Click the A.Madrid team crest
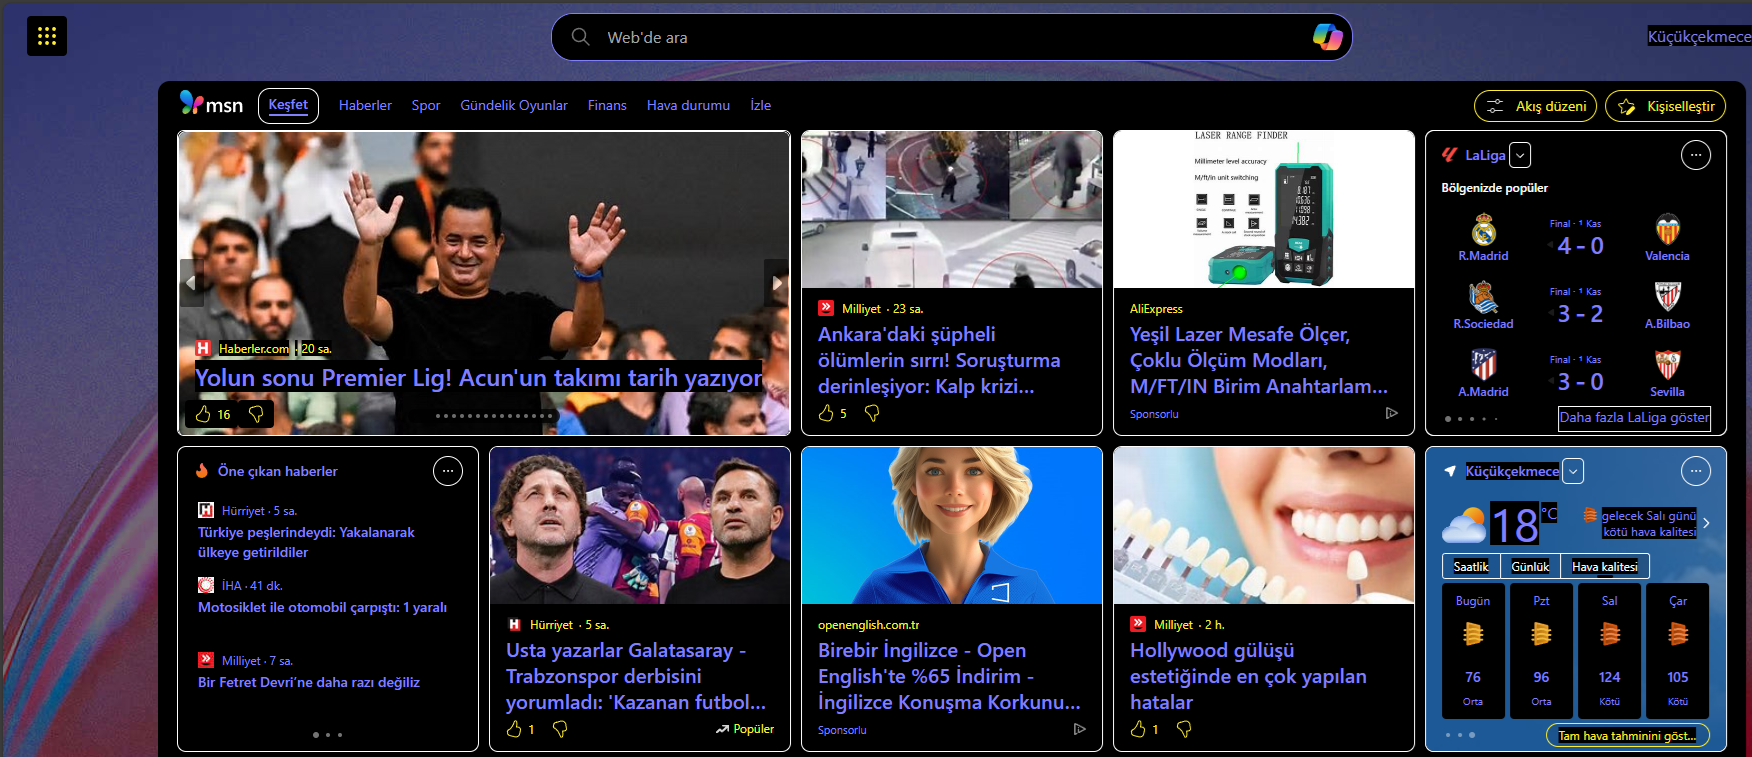Image resolution: width=1752 pixels, height=757 pixels. point(1483,365)
